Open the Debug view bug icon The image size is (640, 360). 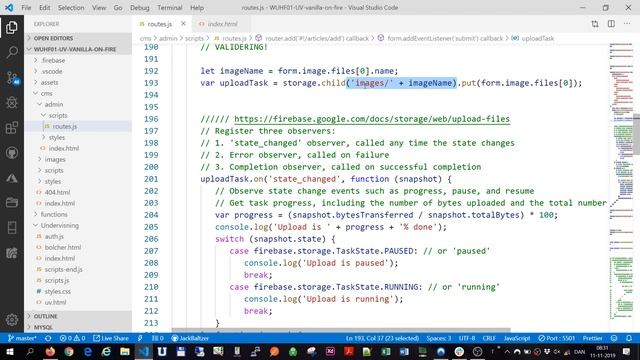[x=11, y=102]
